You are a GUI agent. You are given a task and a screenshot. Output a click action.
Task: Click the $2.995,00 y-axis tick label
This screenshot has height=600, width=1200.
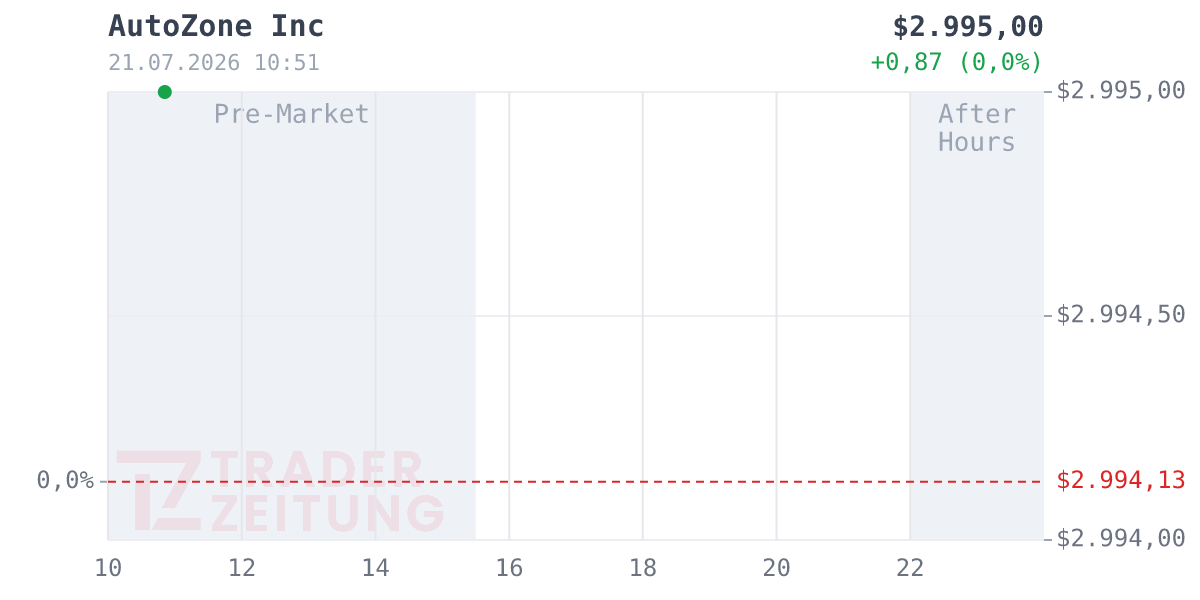[x=1121, y=91]
